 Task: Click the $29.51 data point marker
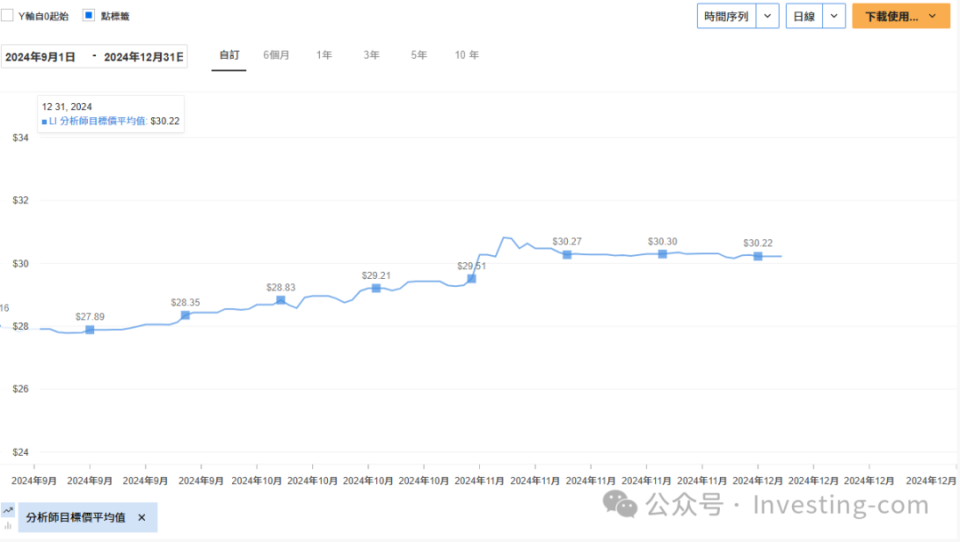pos(471,279)
